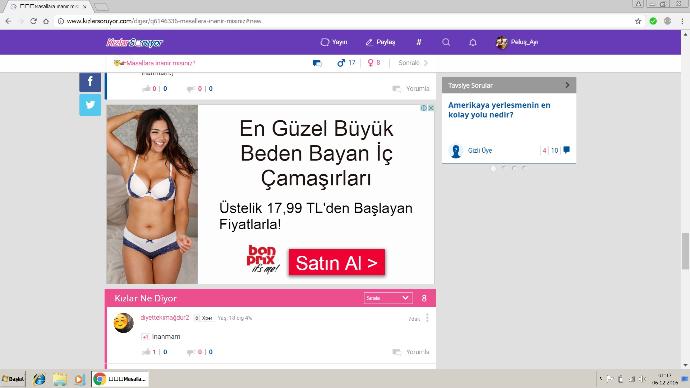This screenshot has width=690, height=388.
Task: Open Windows Media Player from the taskbar
Action: [79, 379]
